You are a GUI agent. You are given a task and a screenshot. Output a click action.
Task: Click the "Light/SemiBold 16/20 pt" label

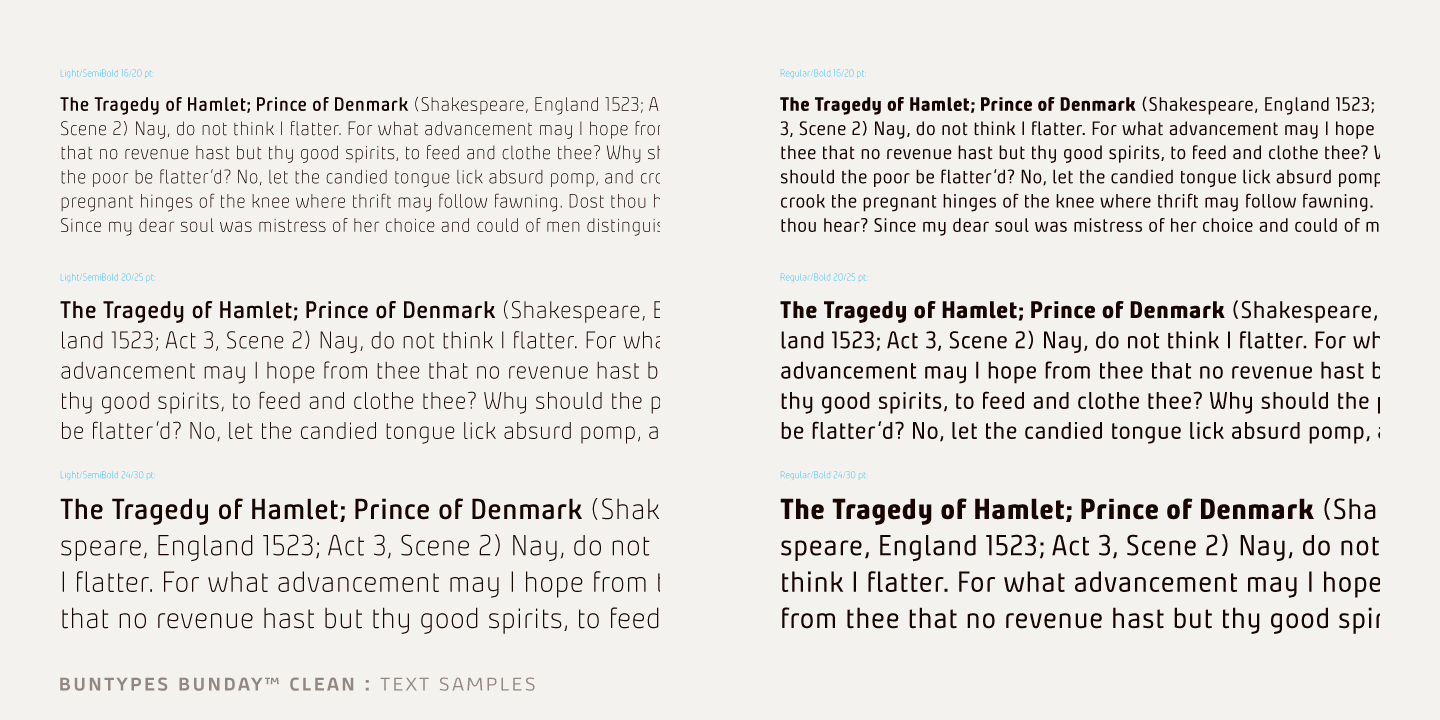(107, 73)
